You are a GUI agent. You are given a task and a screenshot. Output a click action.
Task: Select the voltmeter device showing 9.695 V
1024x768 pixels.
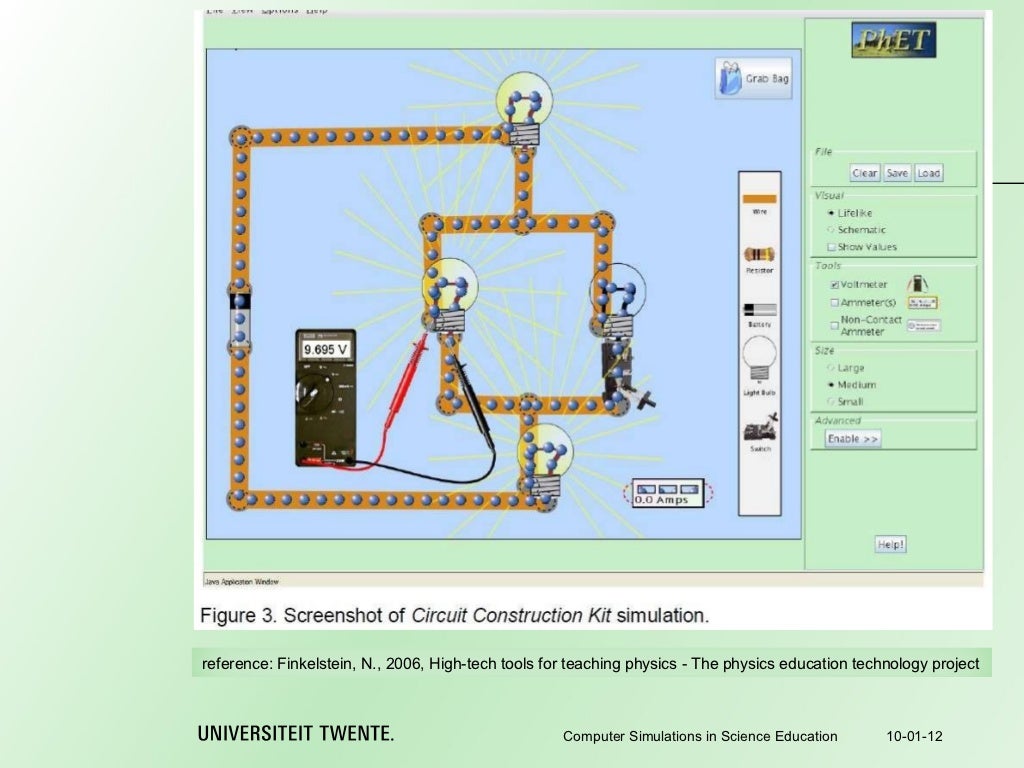click(326, 398)
